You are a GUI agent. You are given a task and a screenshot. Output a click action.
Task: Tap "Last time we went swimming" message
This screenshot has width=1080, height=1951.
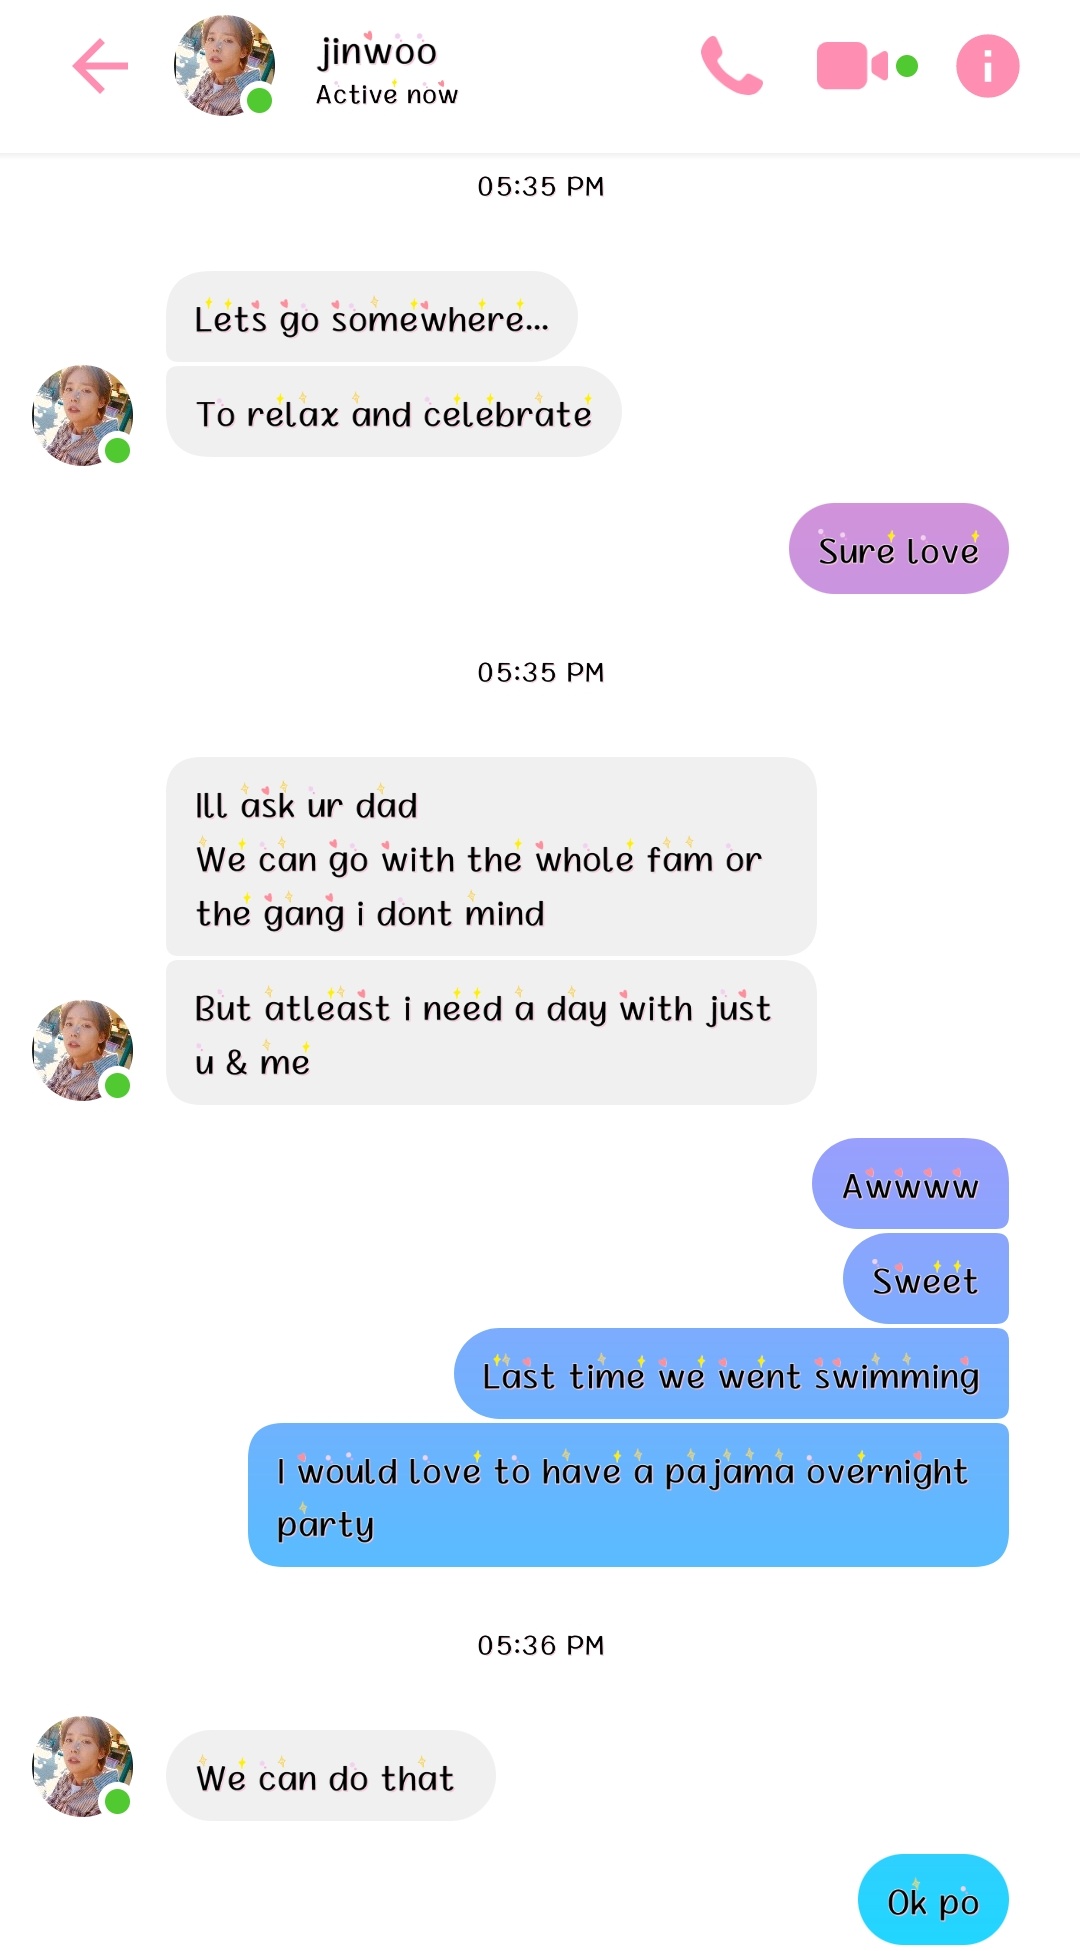(x=731, y=1373)
